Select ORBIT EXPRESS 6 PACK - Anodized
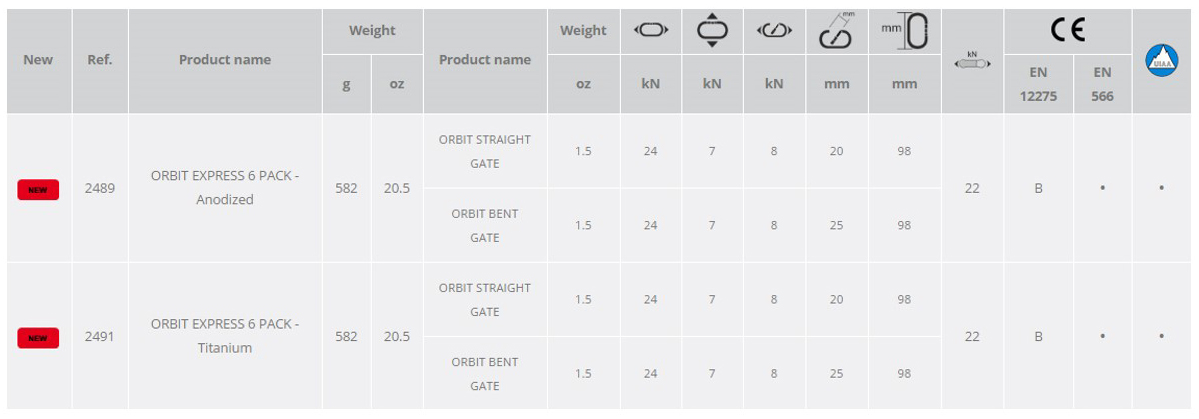Screen dimensions: 1199x419 225,188
